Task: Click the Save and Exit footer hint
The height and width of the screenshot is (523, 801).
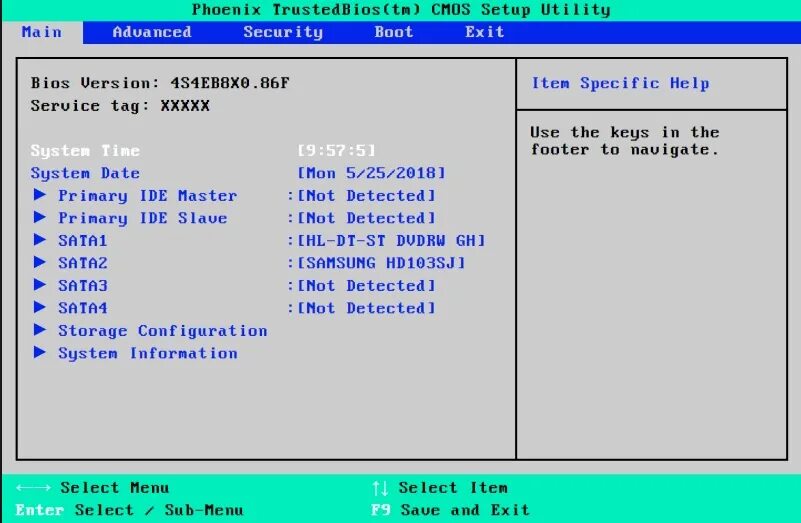Action: point(465,510)
